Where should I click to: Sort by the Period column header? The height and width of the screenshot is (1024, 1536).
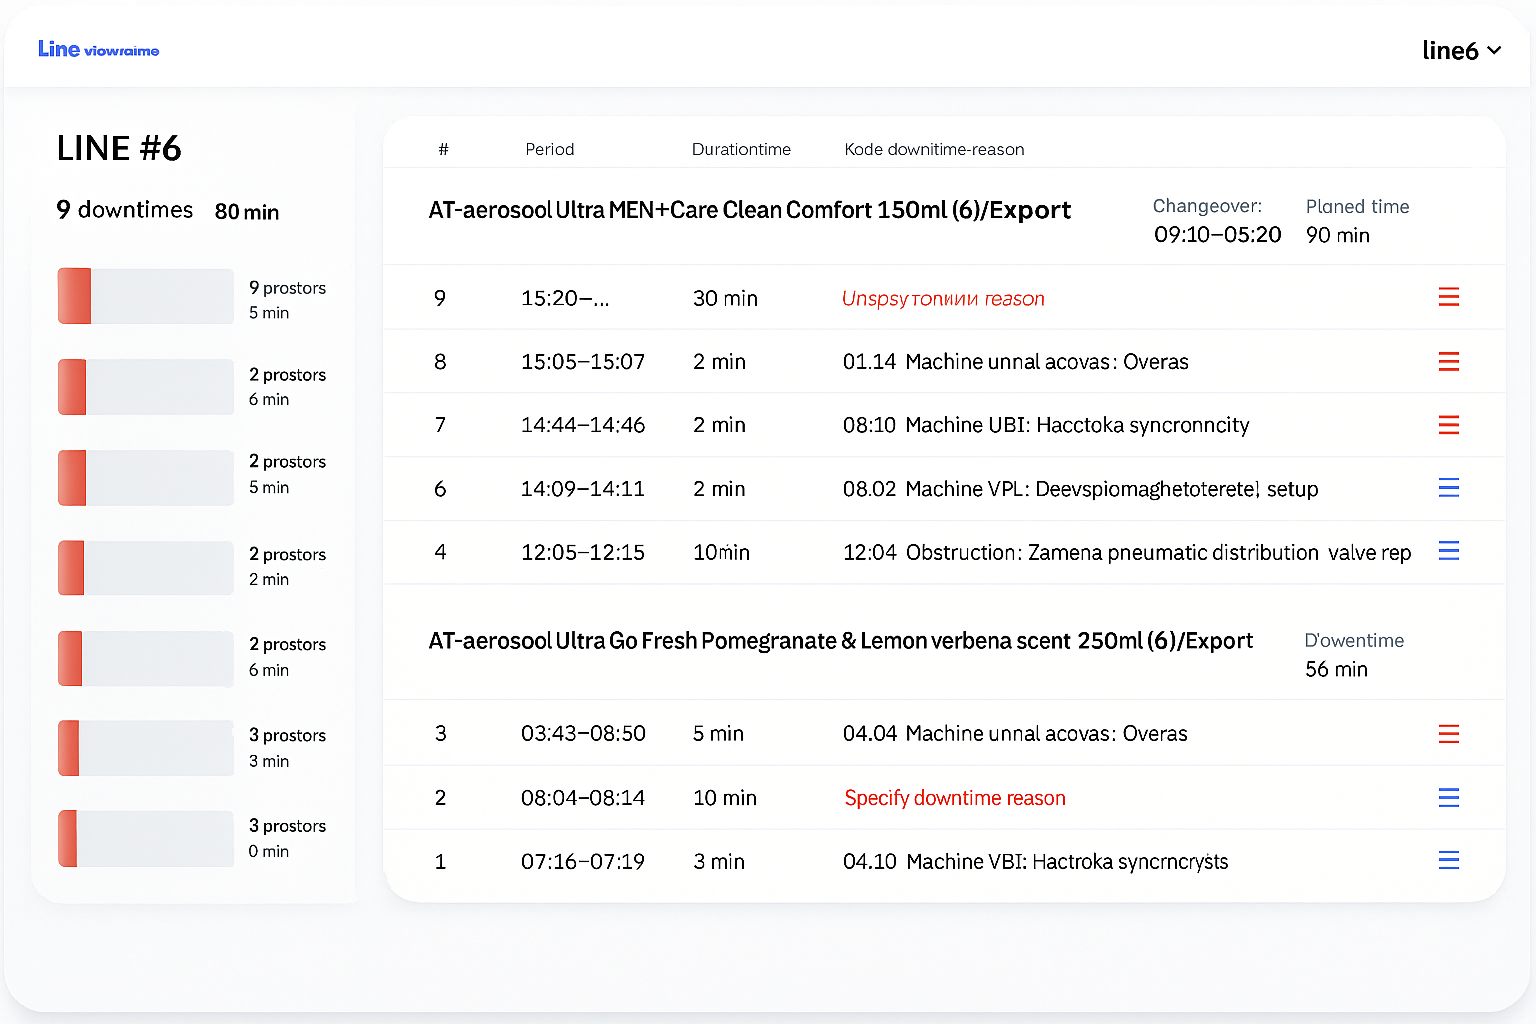pos(549,149)
